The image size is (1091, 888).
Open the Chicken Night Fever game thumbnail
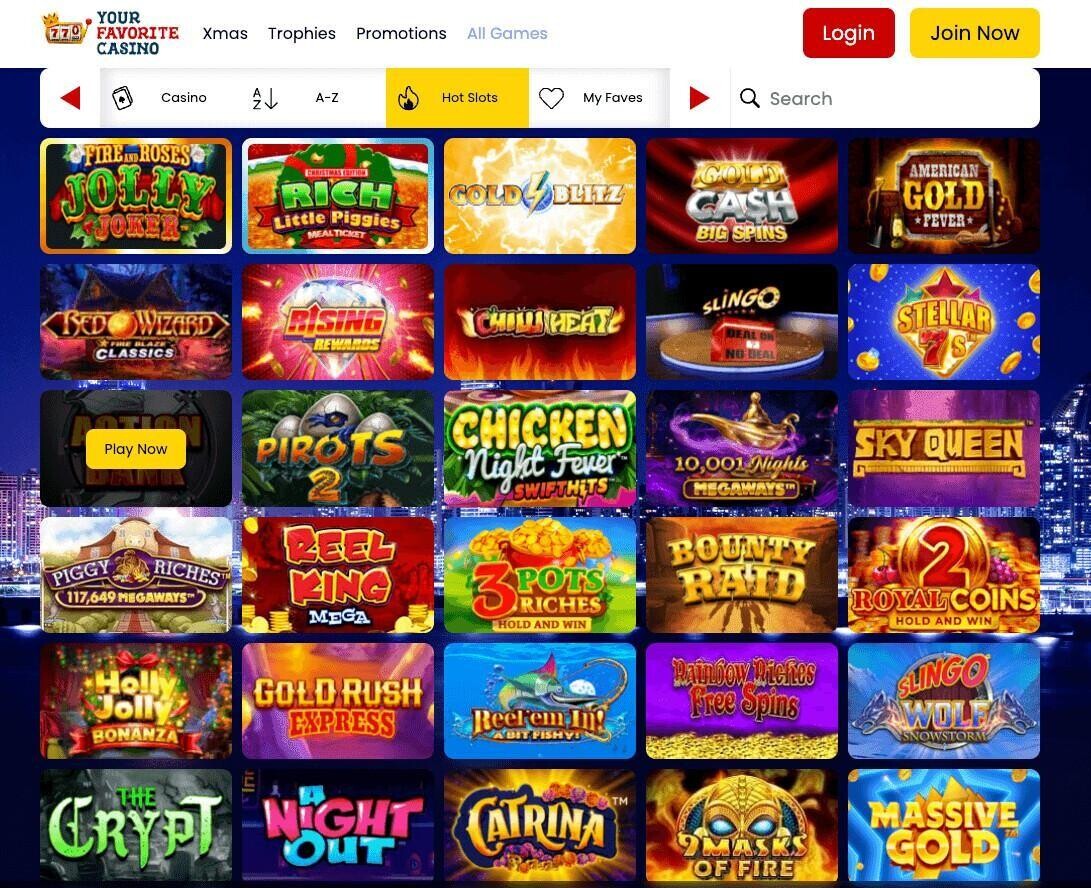[x=539, y=448]
